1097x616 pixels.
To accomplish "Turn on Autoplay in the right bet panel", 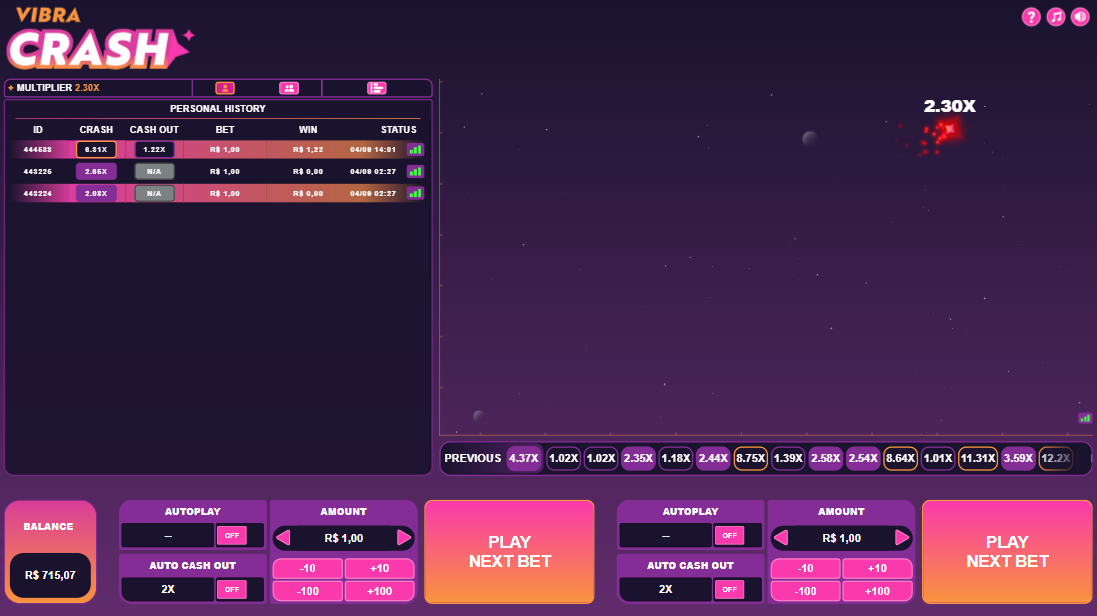I will pyautogui.click(x=729, y=536).
